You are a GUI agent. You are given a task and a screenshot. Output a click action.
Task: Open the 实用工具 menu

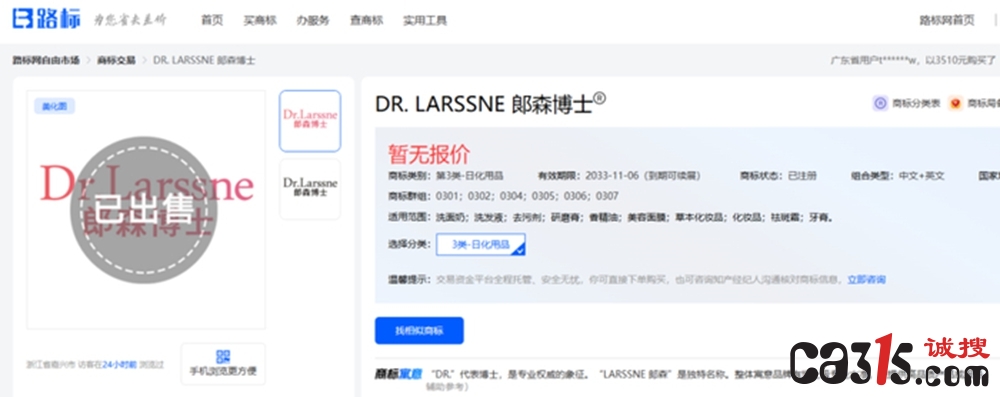[x=425, y=20]
